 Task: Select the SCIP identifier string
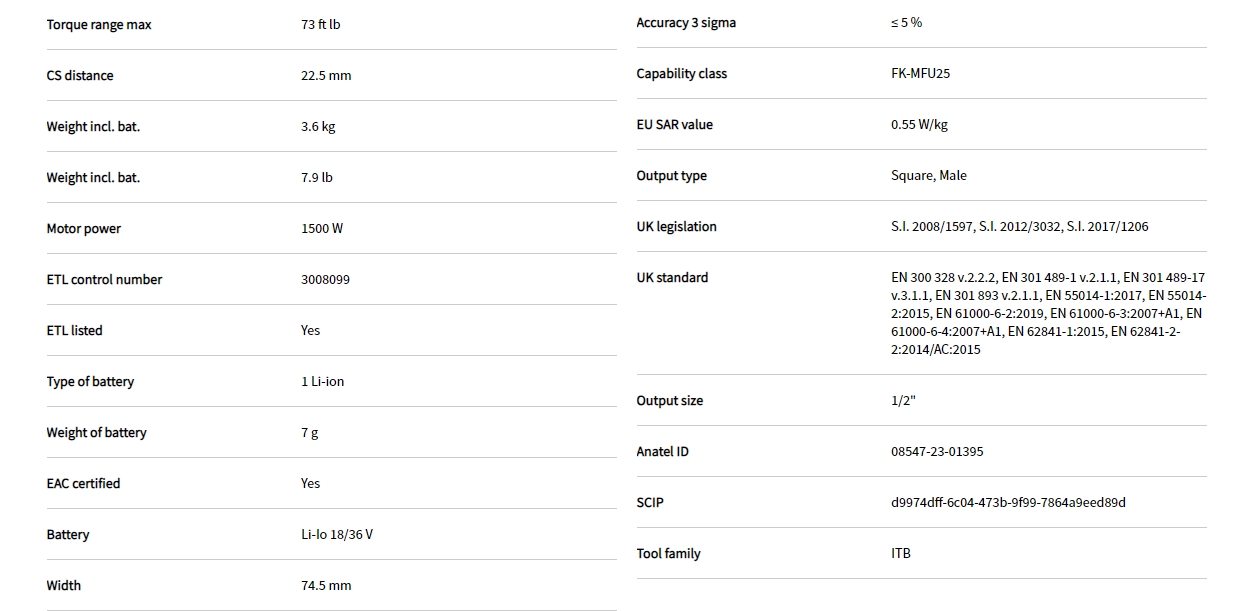coord(1008,503)
